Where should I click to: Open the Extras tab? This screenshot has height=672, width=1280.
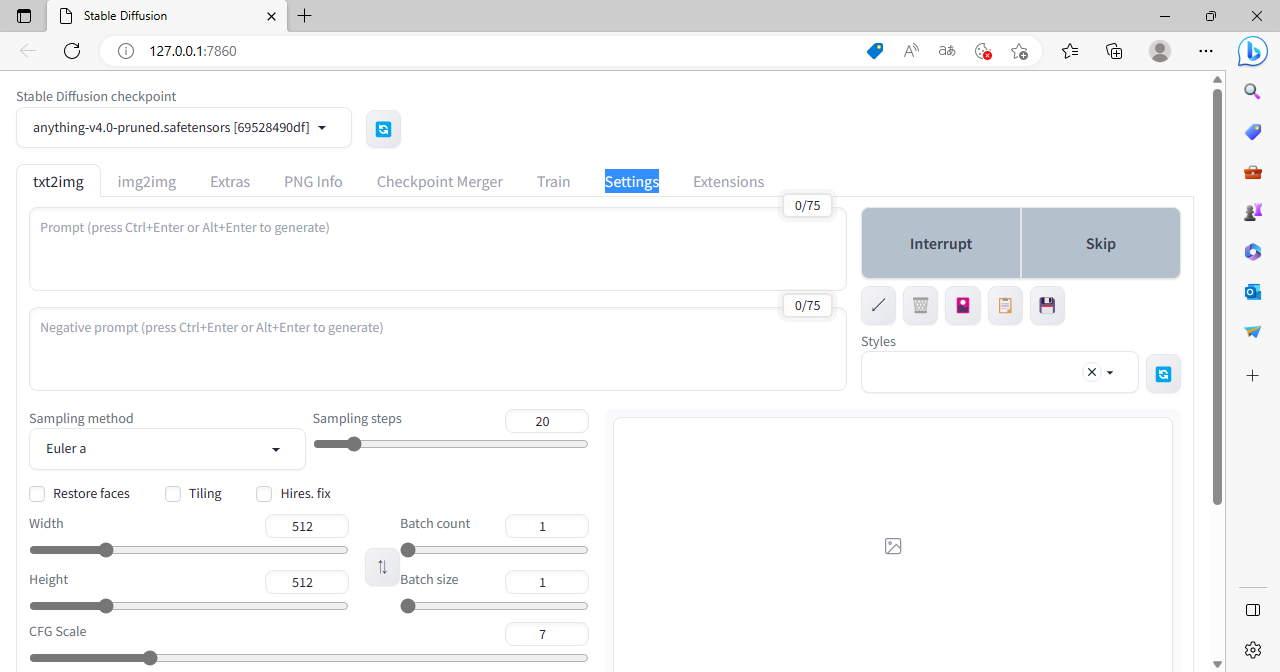click(x=230, y=182)
